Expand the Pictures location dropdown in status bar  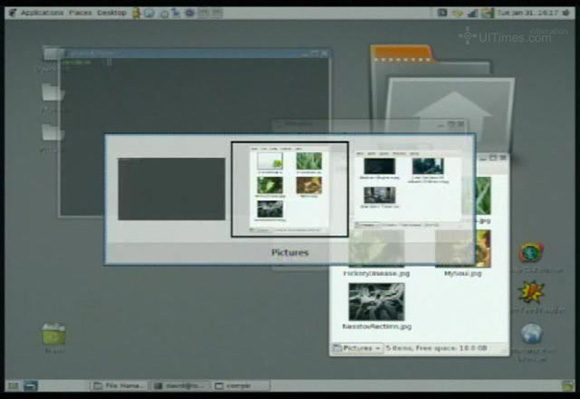point(357,348)
